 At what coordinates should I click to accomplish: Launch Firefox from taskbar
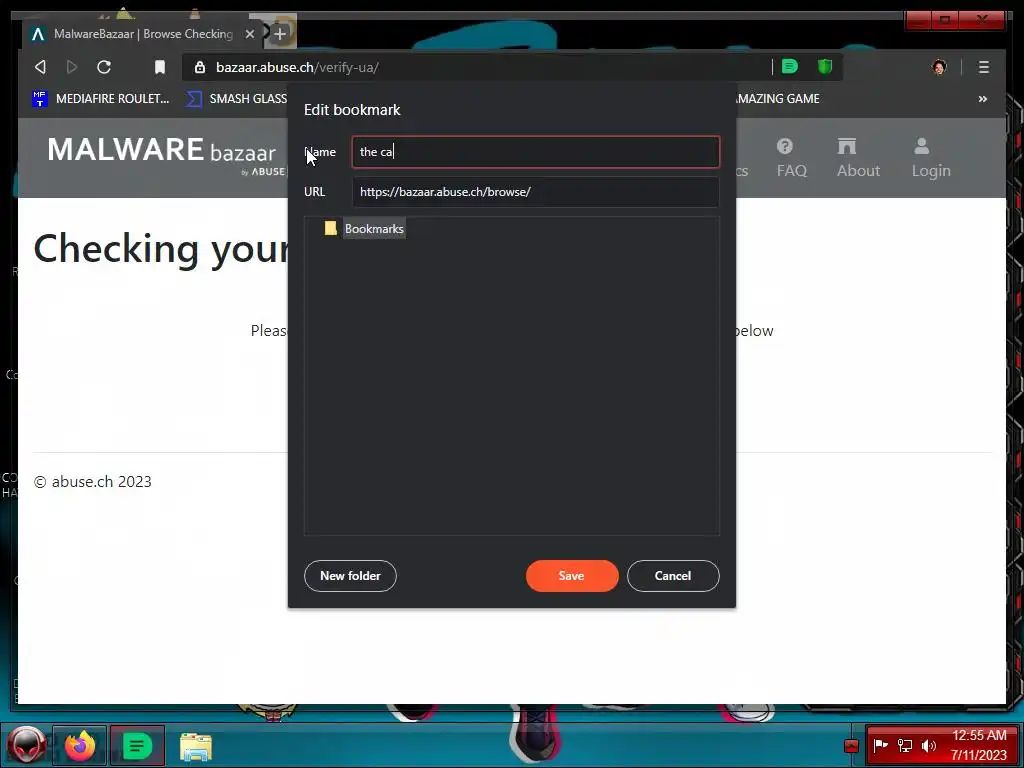click(80, 745)
